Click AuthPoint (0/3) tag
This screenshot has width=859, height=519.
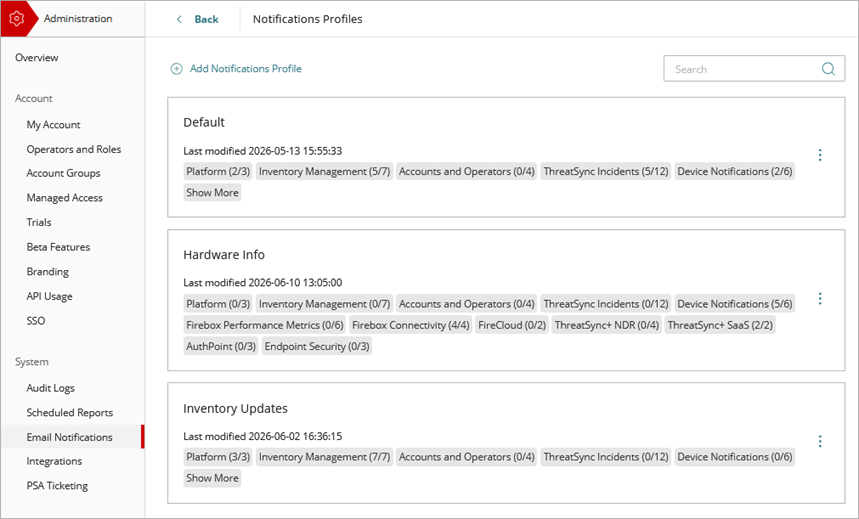coord(221,346)
